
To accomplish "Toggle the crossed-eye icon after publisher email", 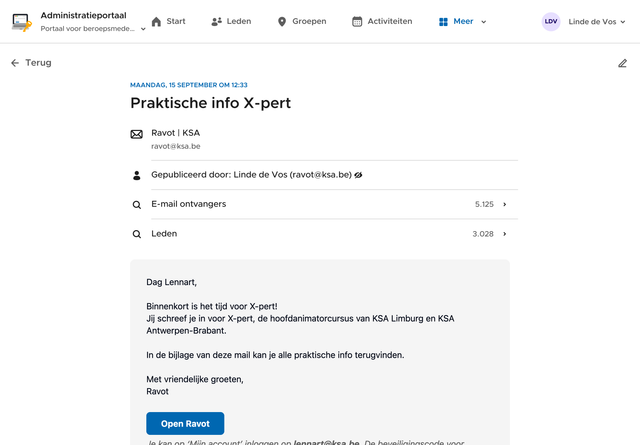I will click(358, 175).
